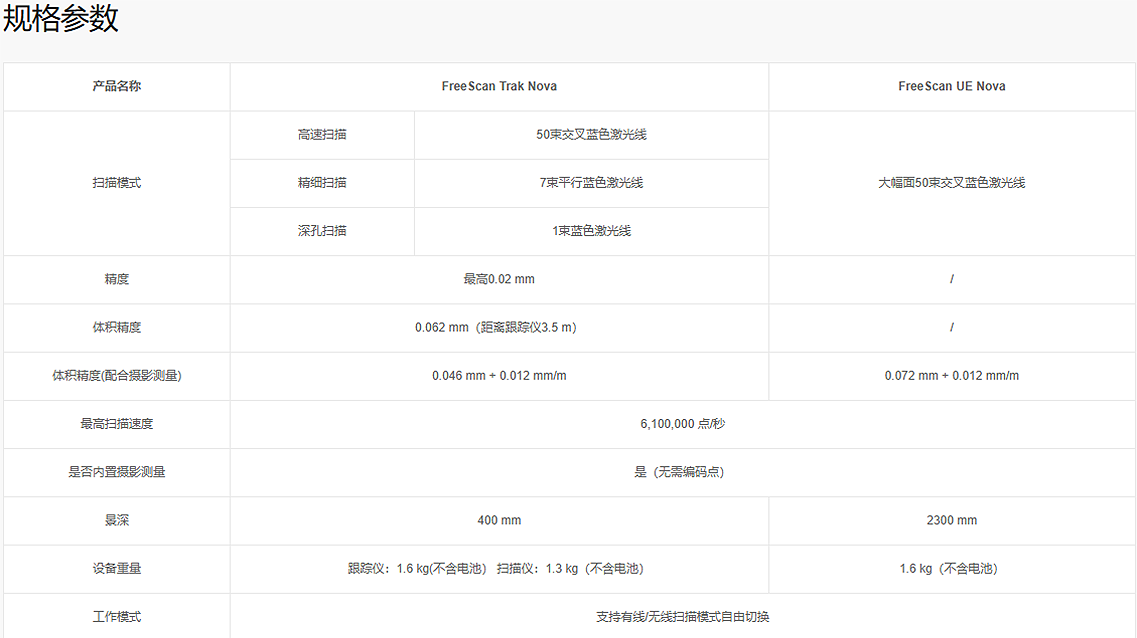Click the 400 mm depth value
Image resolution: width=1137 pixels, height=638 pixels.
(x=499, y=521)
